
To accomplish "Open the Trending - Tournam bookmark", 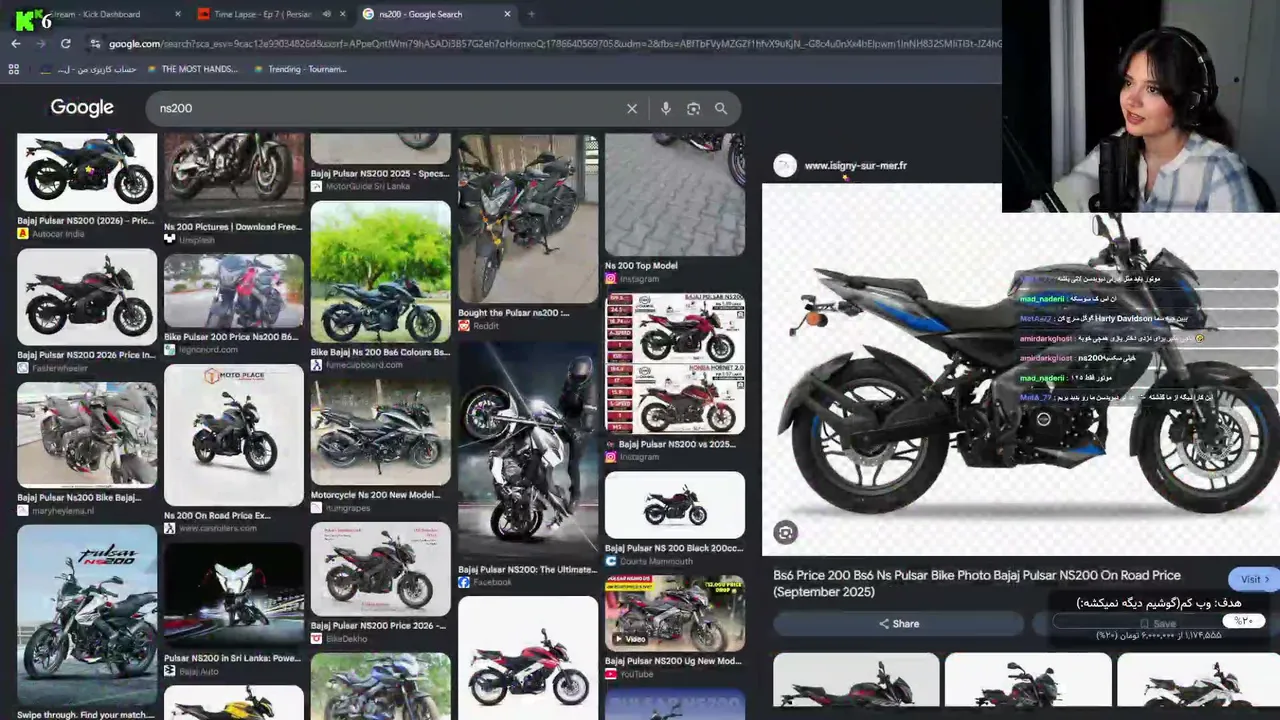I will click(300, 69).
